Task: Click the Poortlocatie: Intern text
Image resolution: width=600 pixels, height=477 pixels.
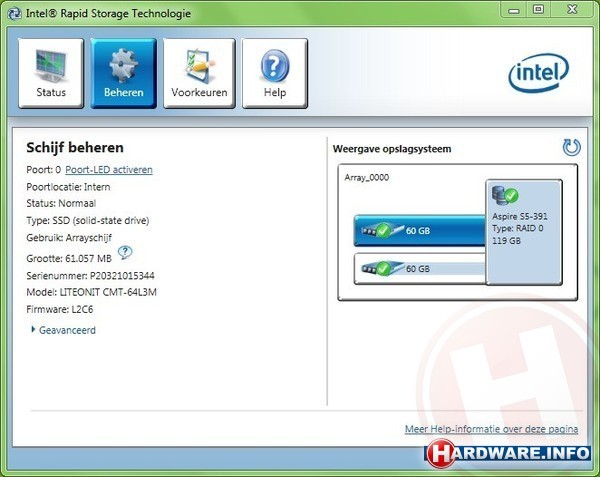Action: coord(68,187)
